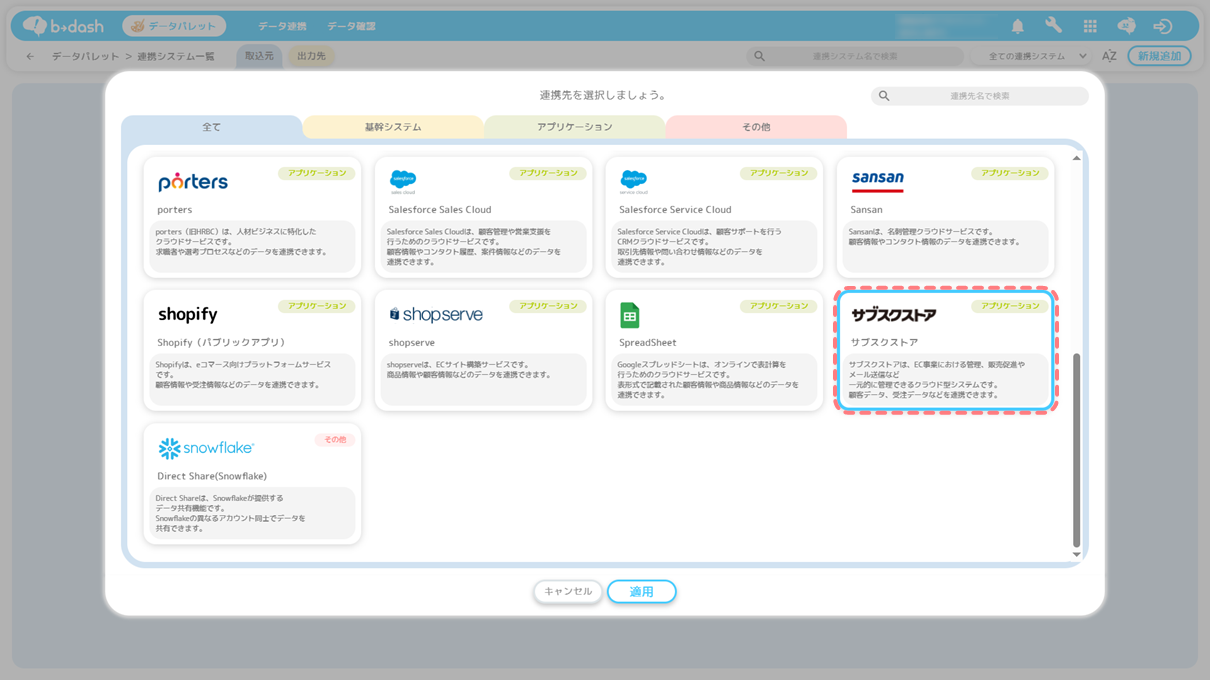Image resolution: width=1210 pixels, height=680 pixels.
Task: Open the データ連携 menu
Action: [x=282, y=26]
